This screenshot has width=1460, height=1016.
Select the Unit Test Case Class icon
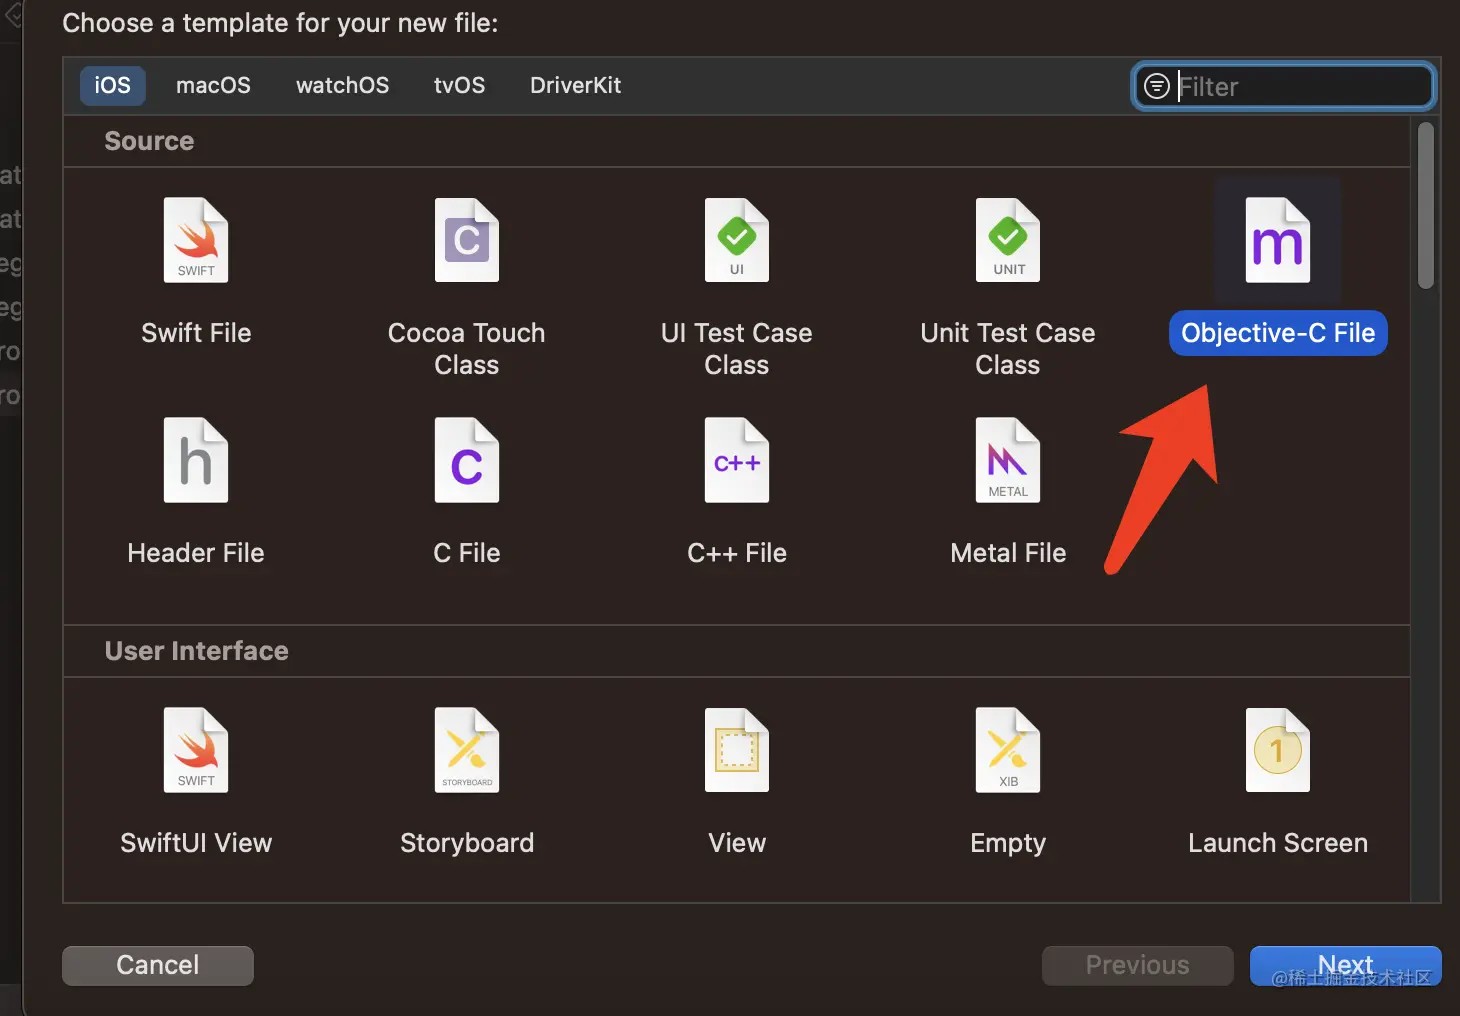1008,240
